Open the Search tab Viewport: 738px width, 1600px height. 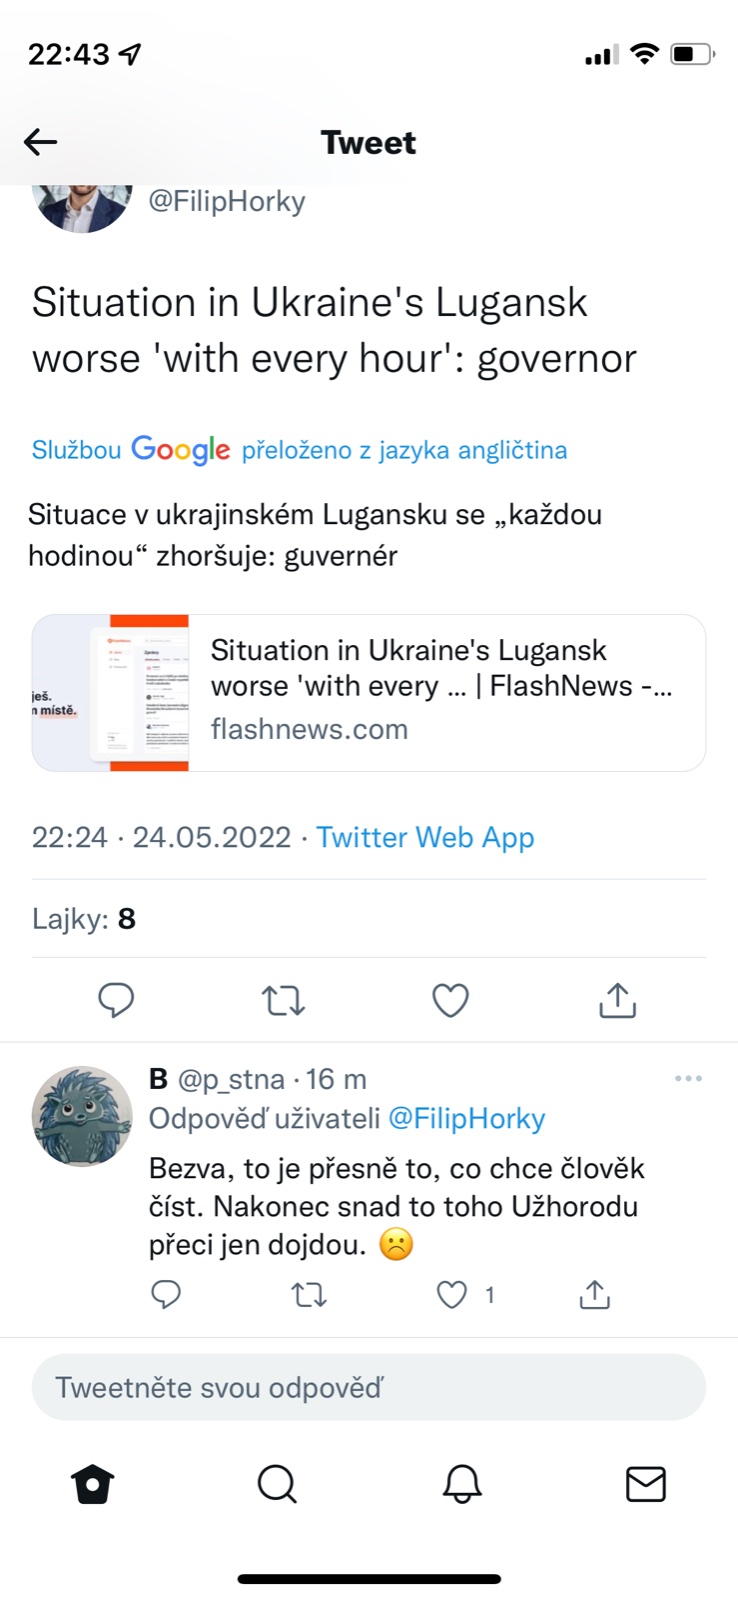277,1484
